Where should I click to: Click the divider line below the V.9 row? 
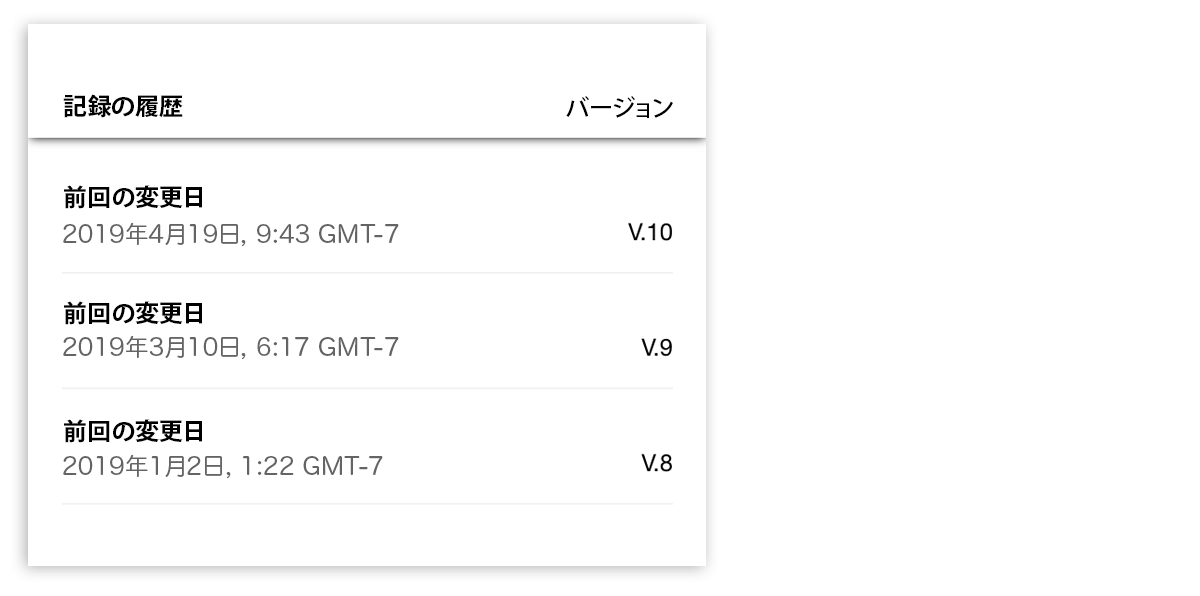pos(367,388)
